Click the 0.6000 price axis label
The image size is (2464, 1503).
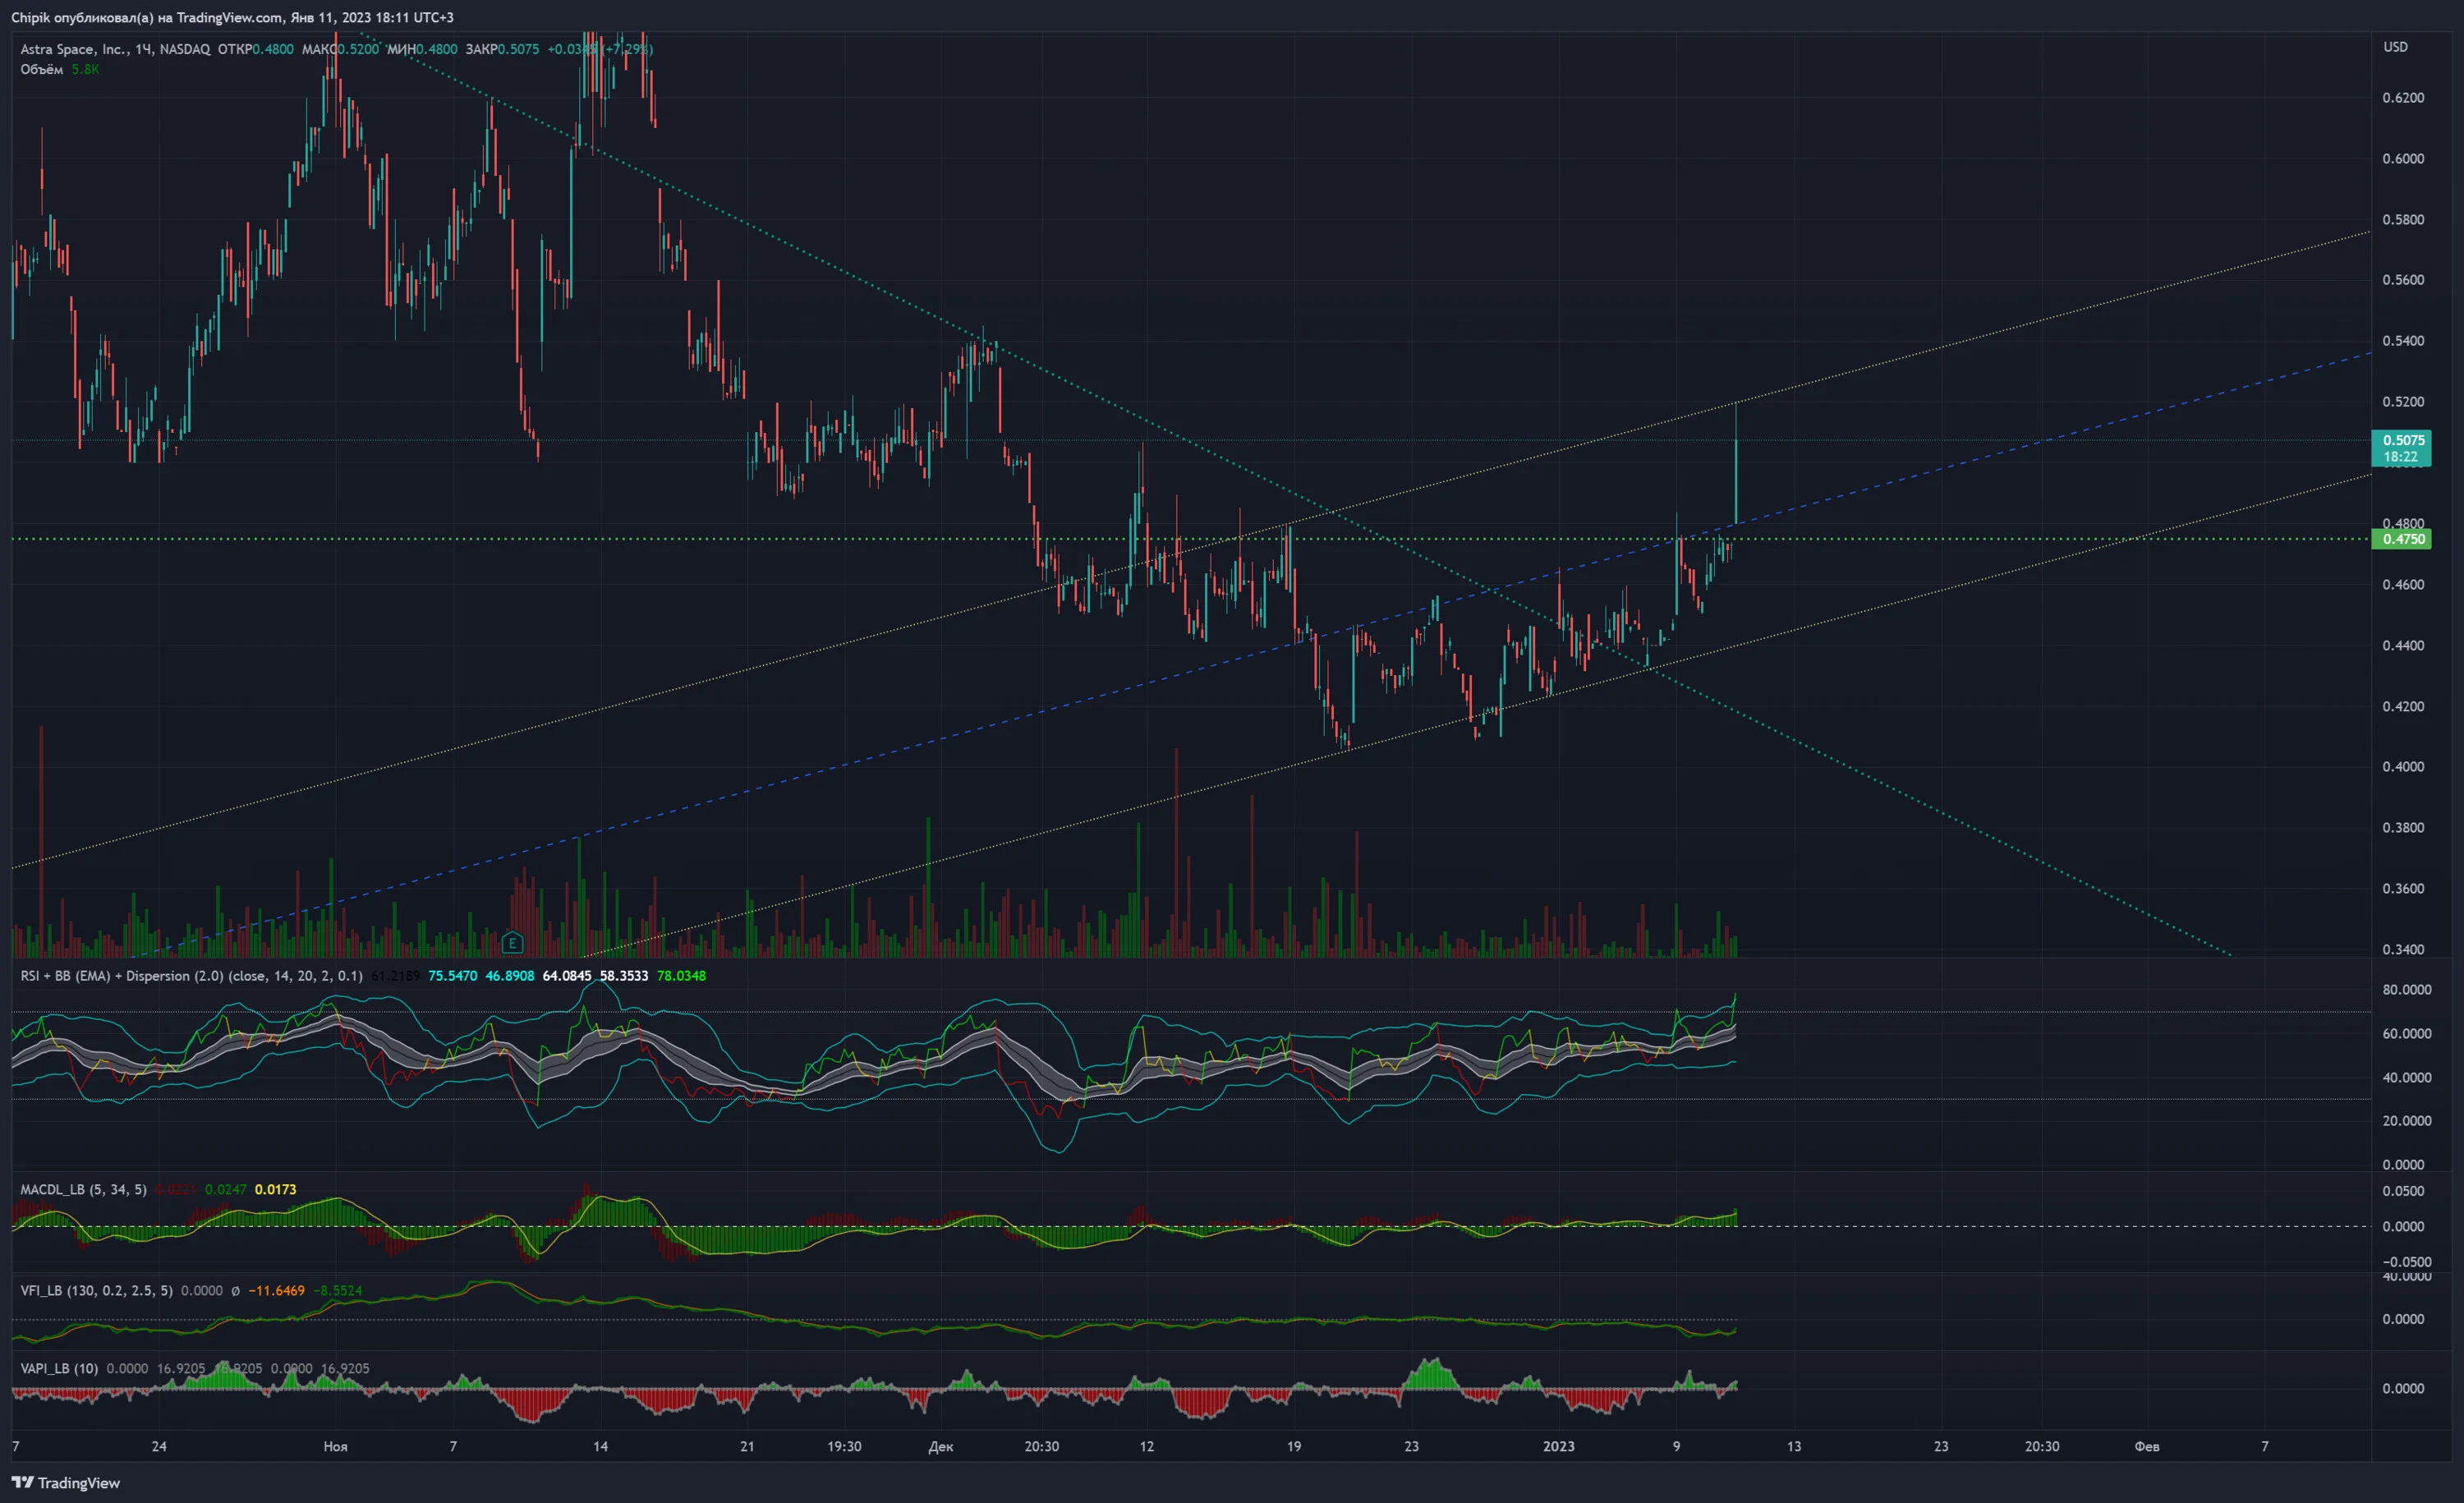2403,159
